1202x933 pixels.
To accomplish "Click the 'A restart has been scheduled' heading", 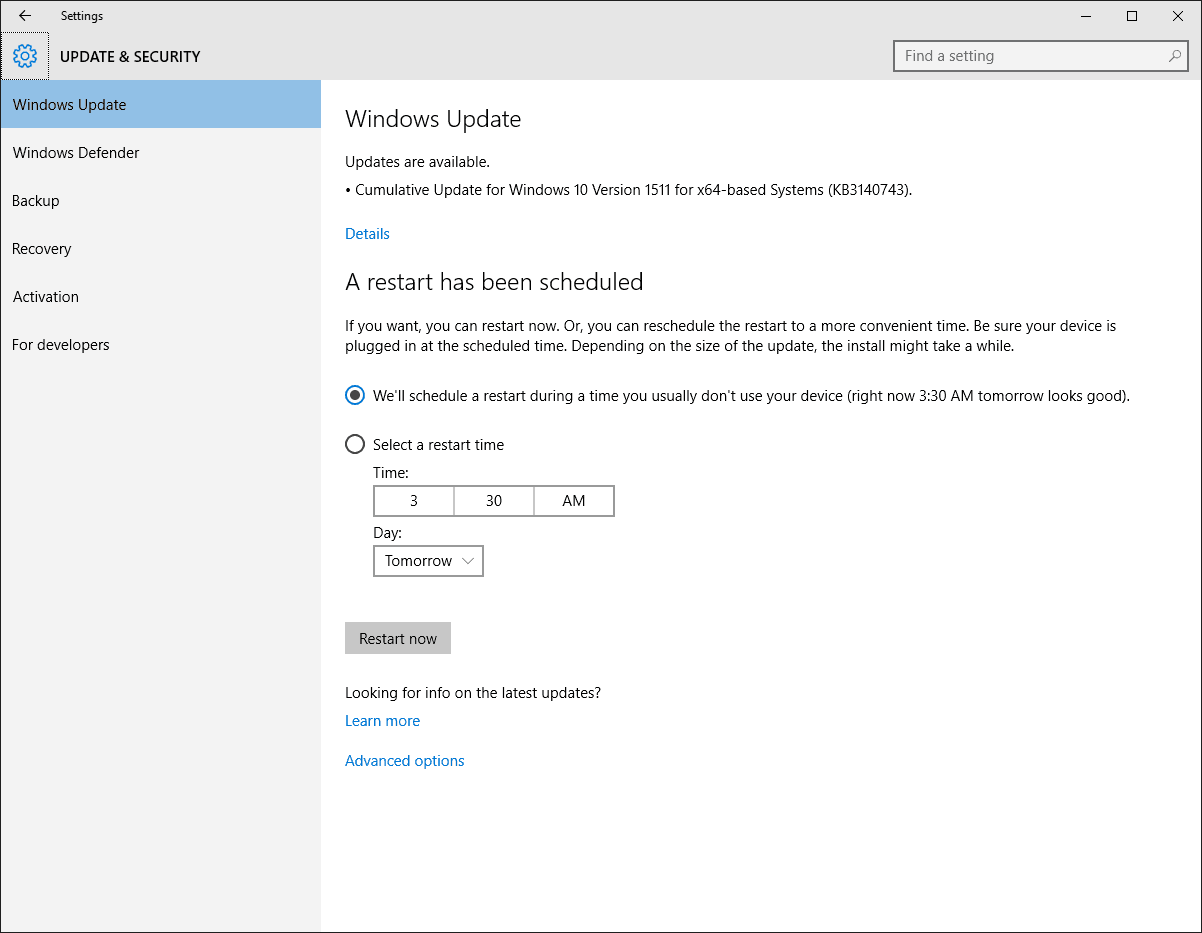I will tap(494, 282).
